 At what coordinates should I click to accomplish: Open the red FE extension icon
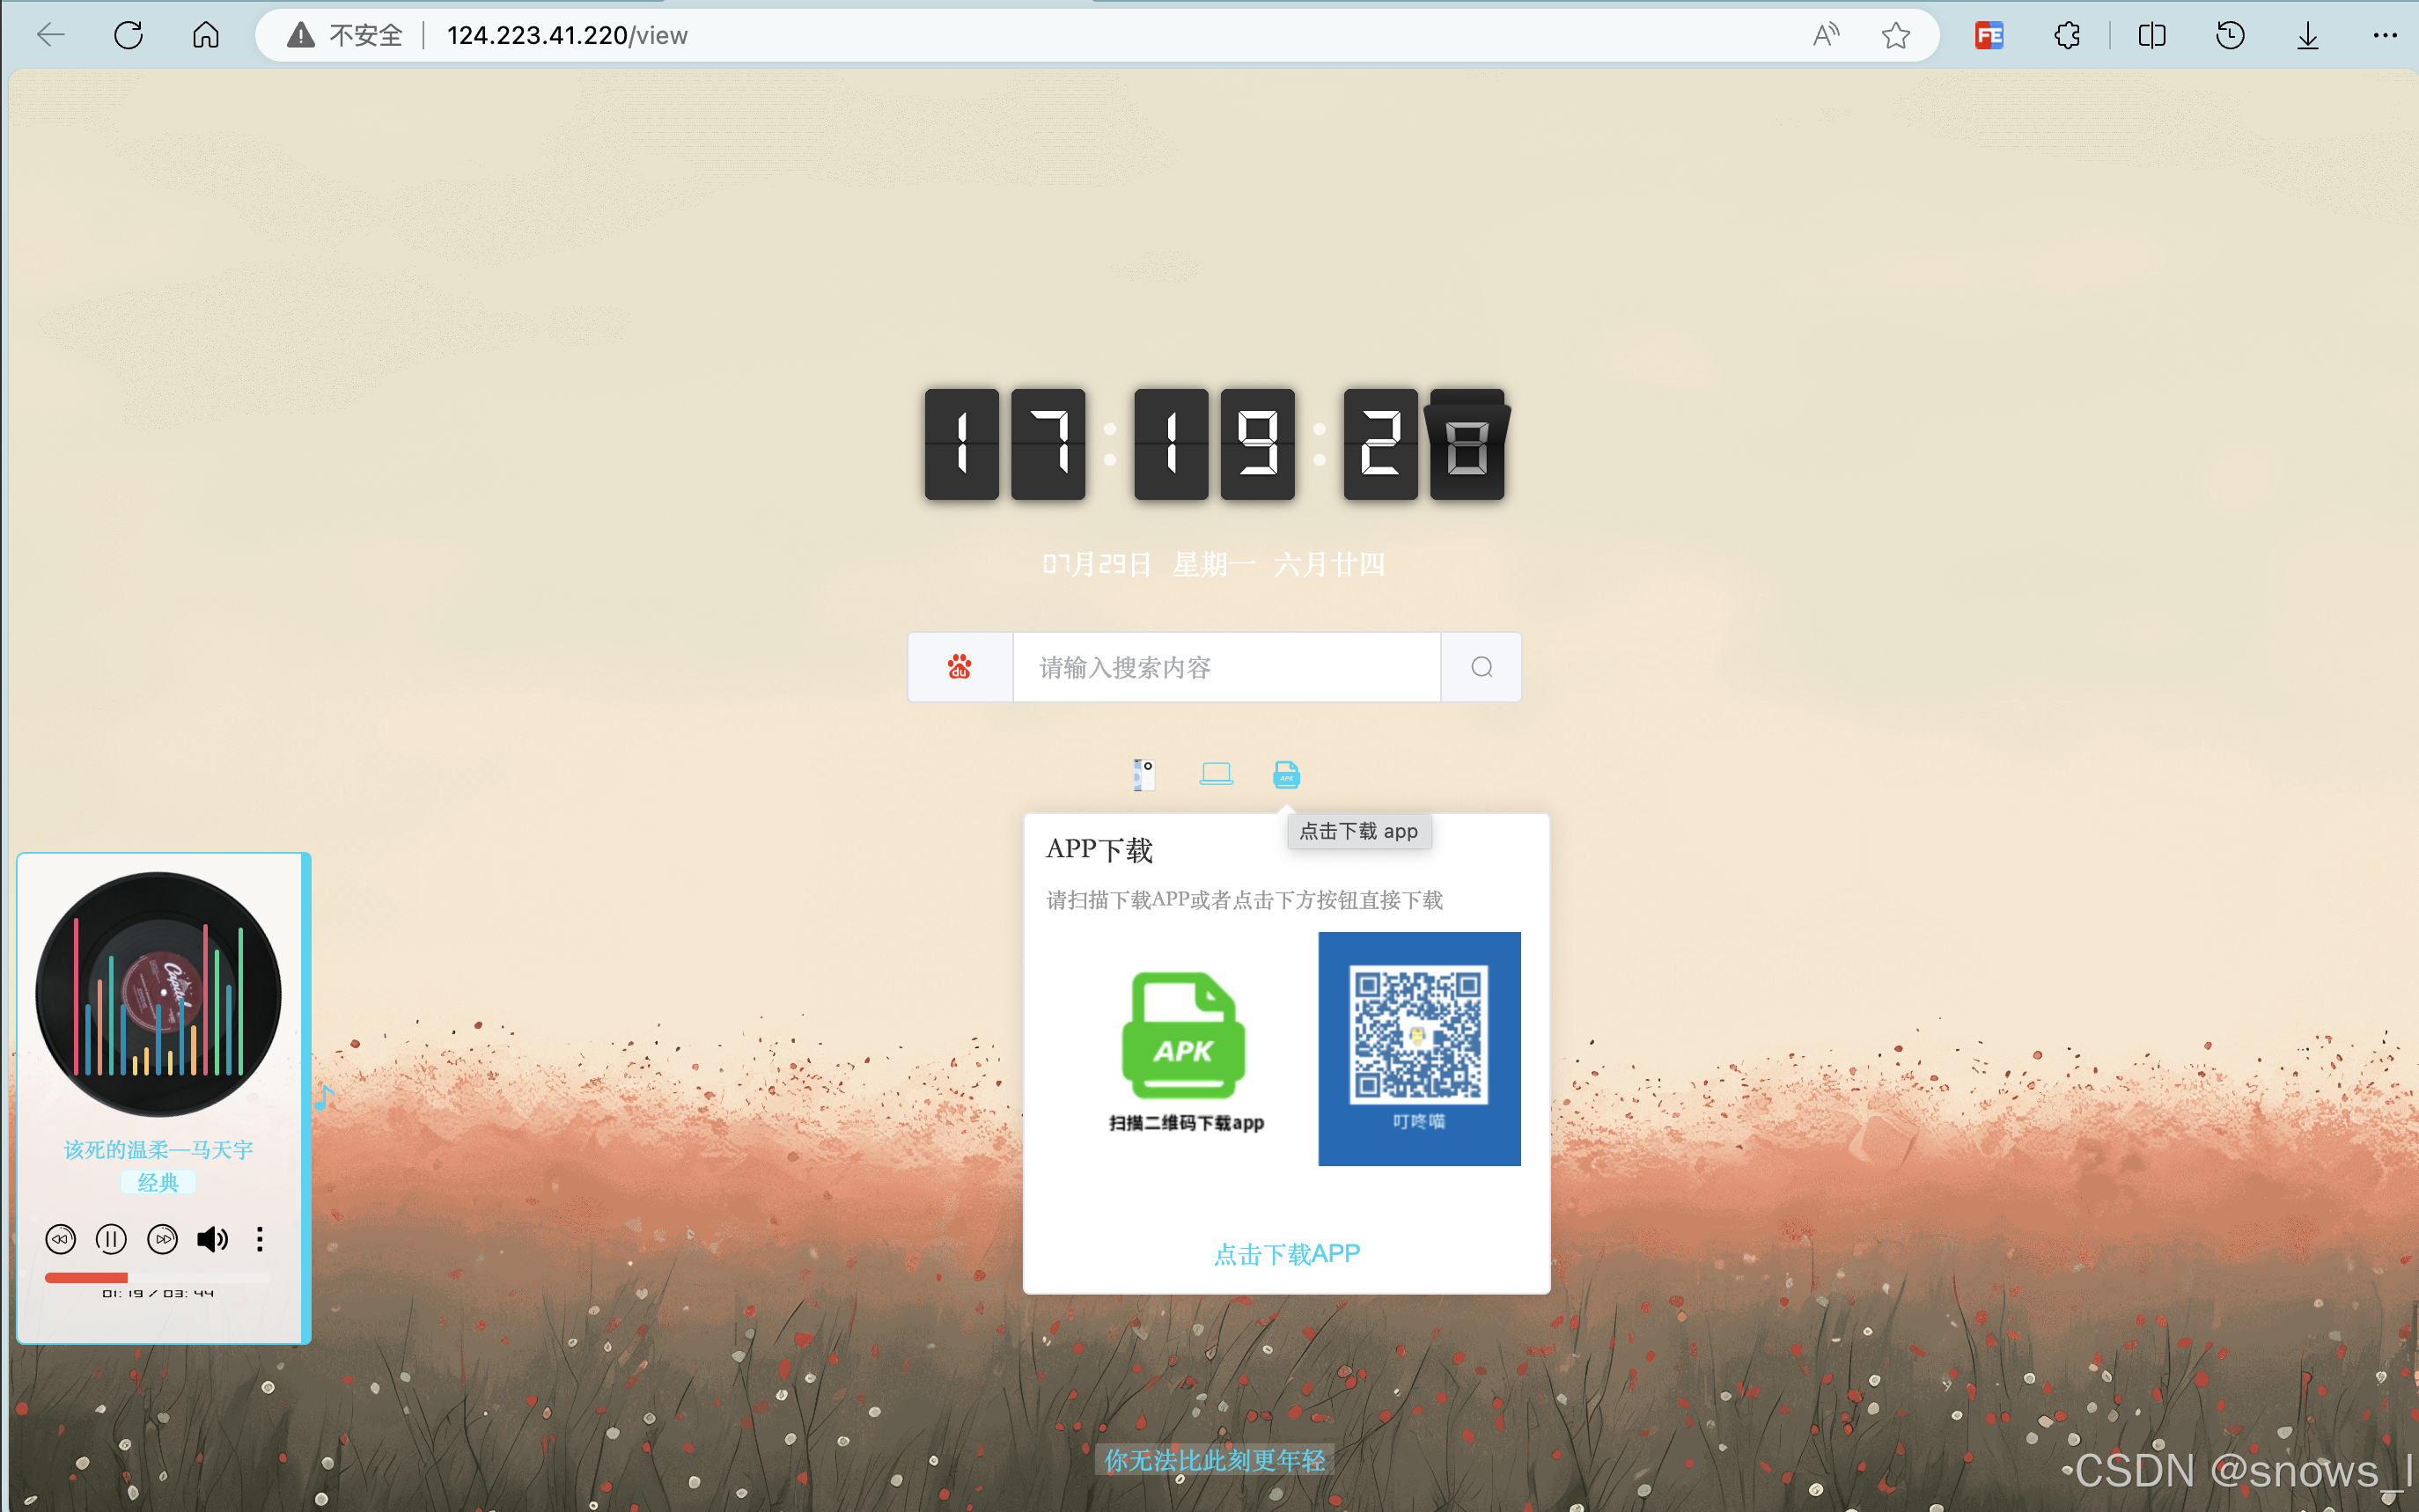1989,36
